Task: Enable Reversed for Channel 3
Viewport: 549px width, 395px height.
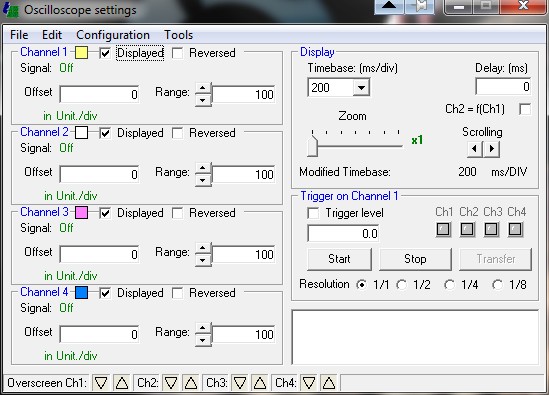Action: (178, 213)
